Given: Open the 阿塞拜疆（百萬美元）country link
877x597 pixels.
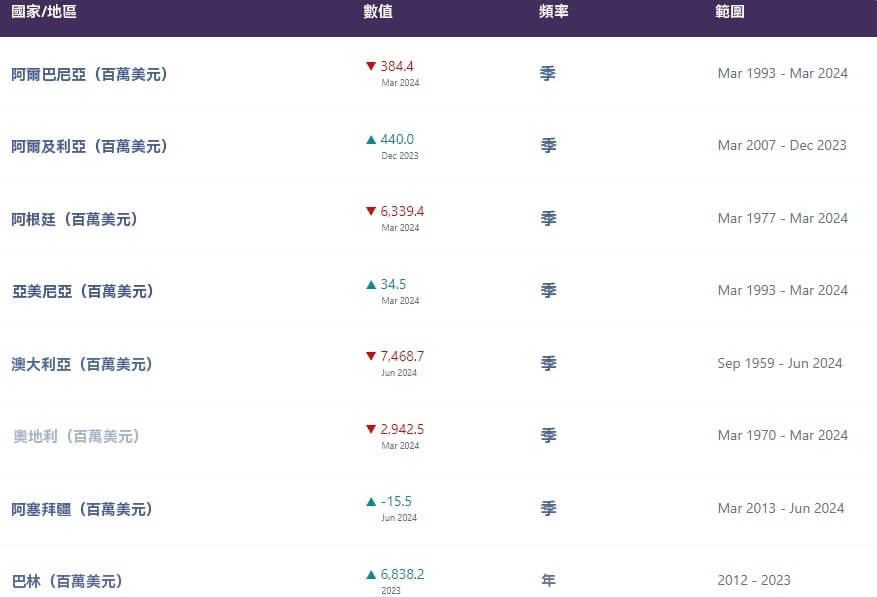Looking at the screenshot, I should point(82,509).
